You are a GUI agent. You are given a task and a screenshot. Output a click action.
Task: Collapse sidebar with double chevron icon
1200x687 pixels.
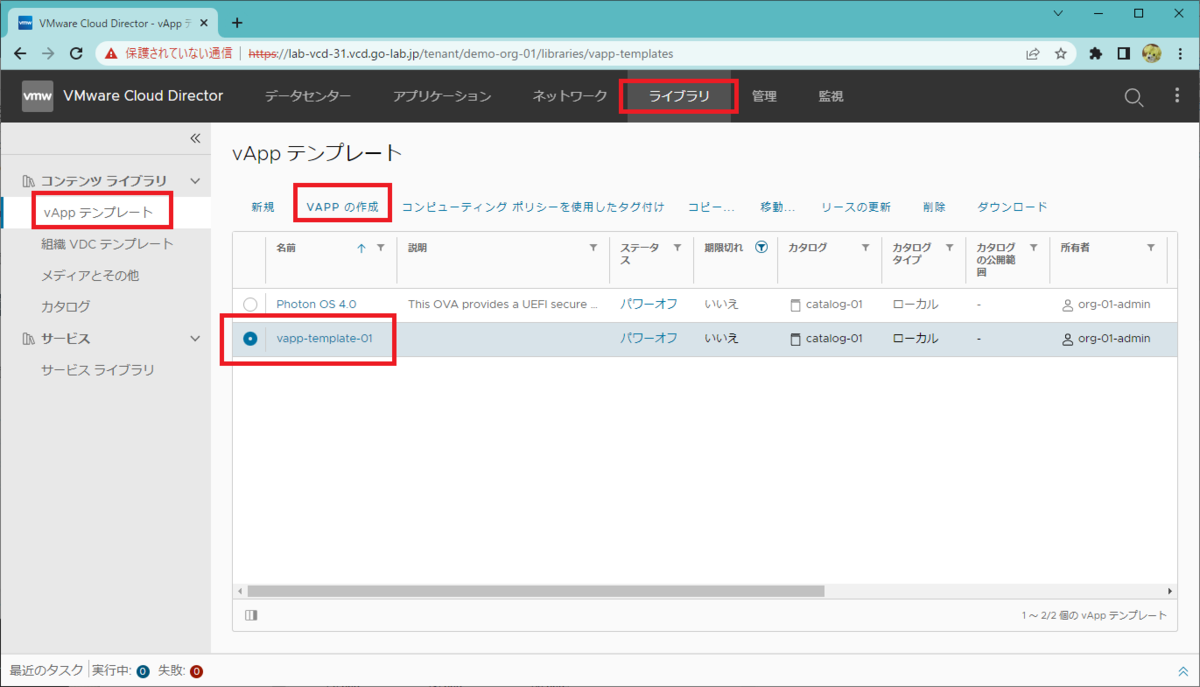(195, 138)
